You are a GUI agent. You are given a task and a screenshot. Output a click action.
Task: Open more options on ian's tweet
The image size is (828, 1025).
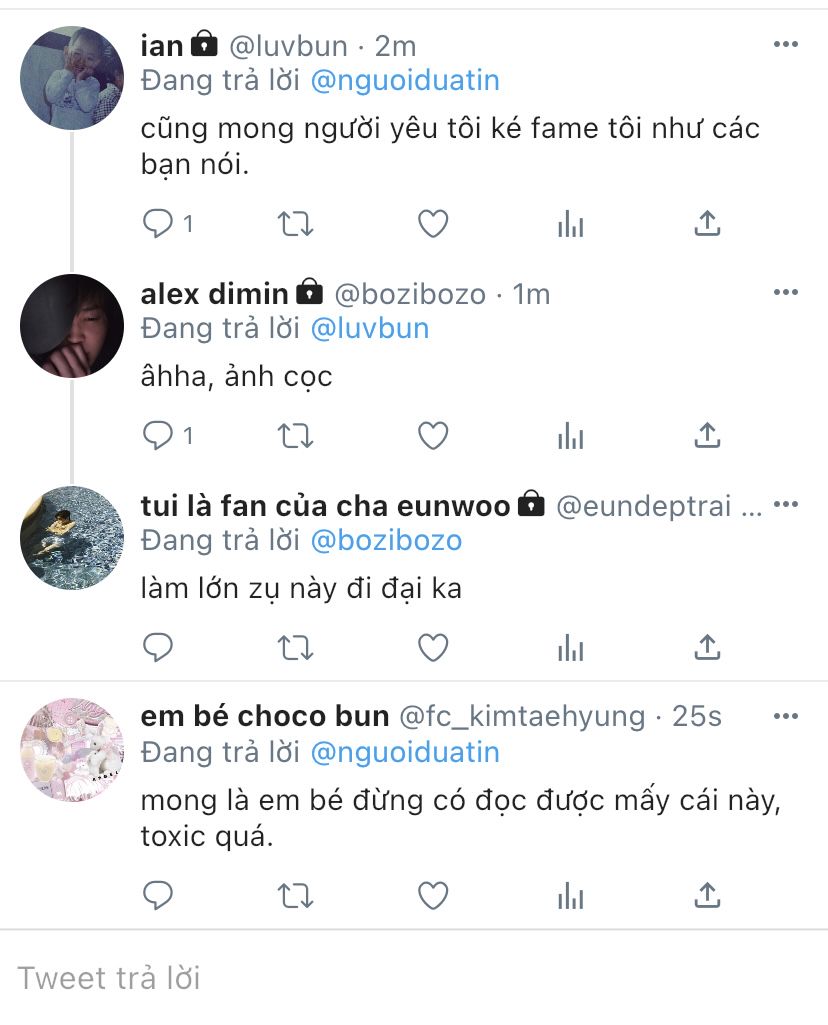[x=786, y=44]
